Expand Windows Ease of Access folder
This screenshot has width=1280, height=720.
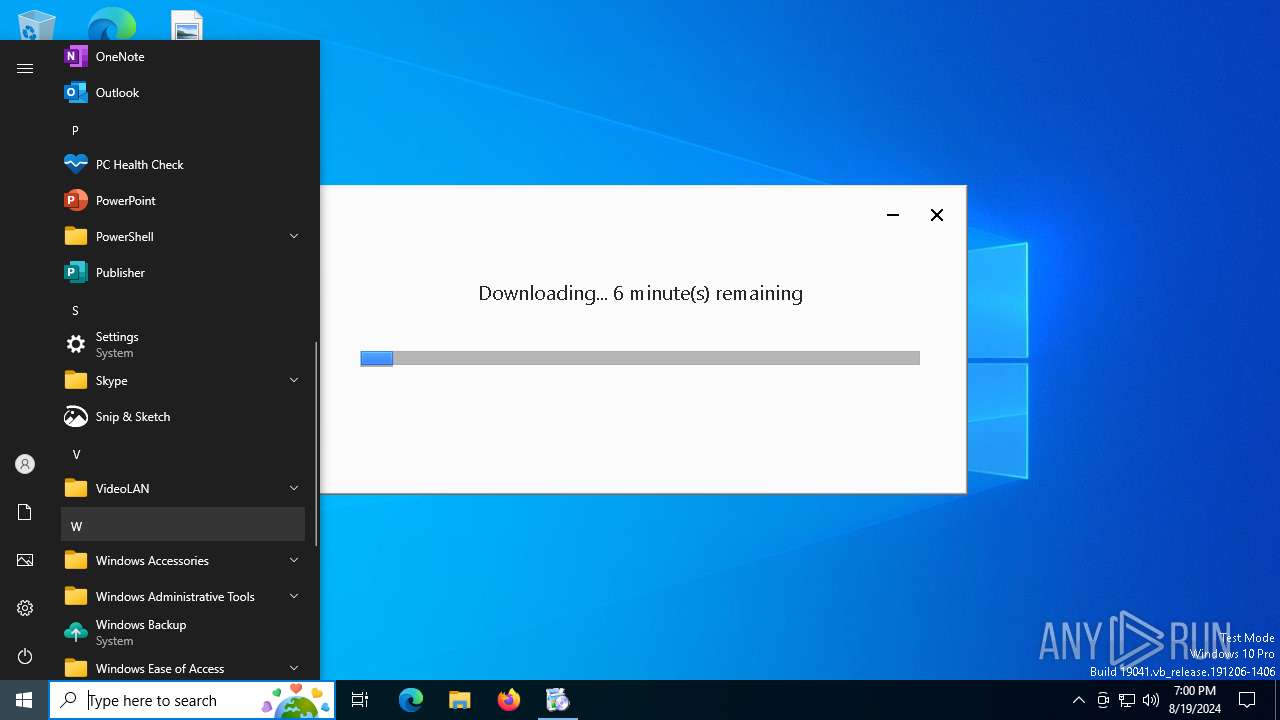point(183,667)
